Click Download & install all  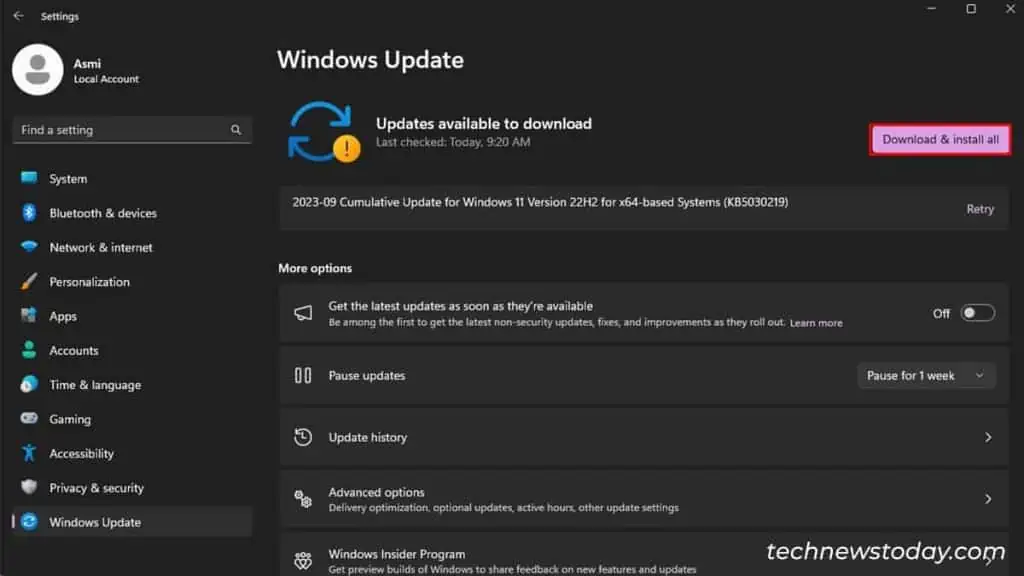(x=939, y=139)
